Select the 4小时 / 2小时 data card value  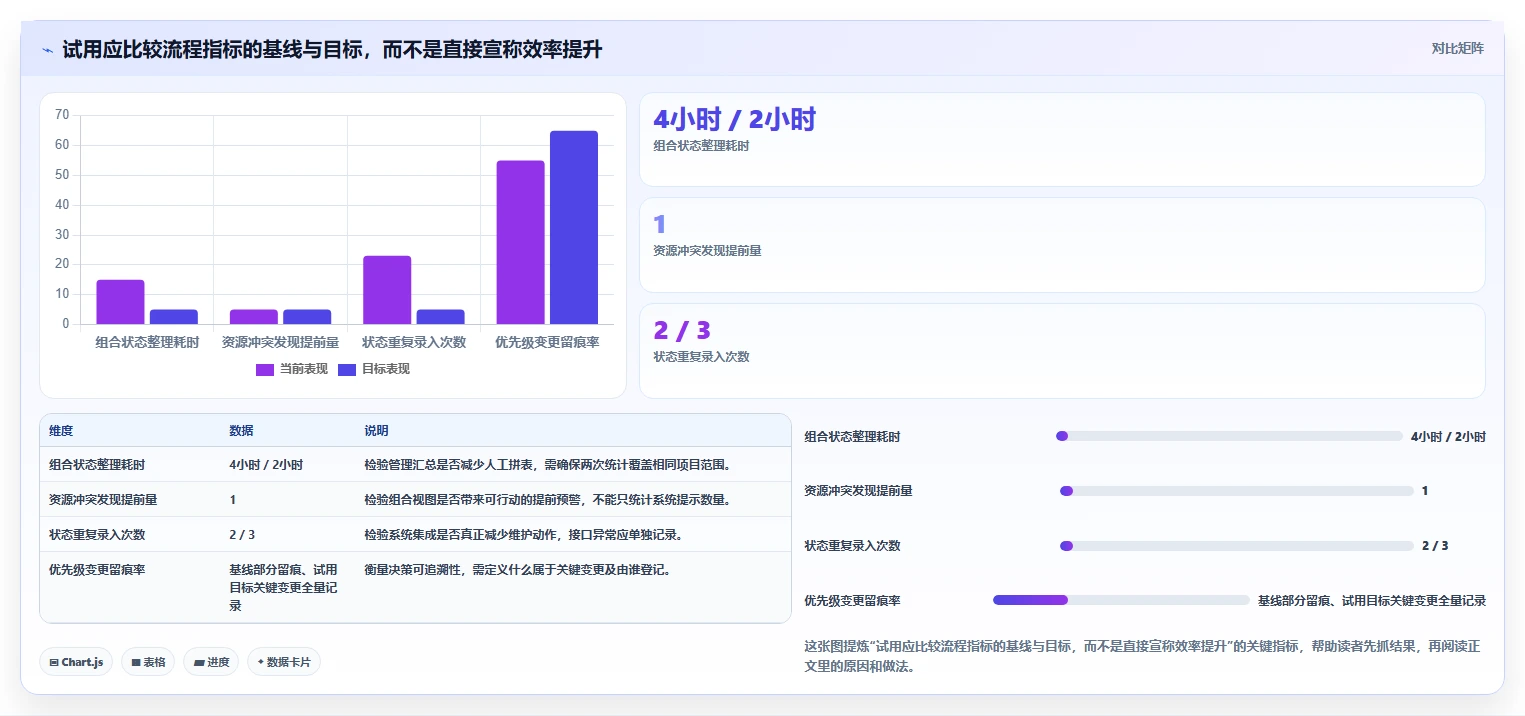tap(734, 119)
